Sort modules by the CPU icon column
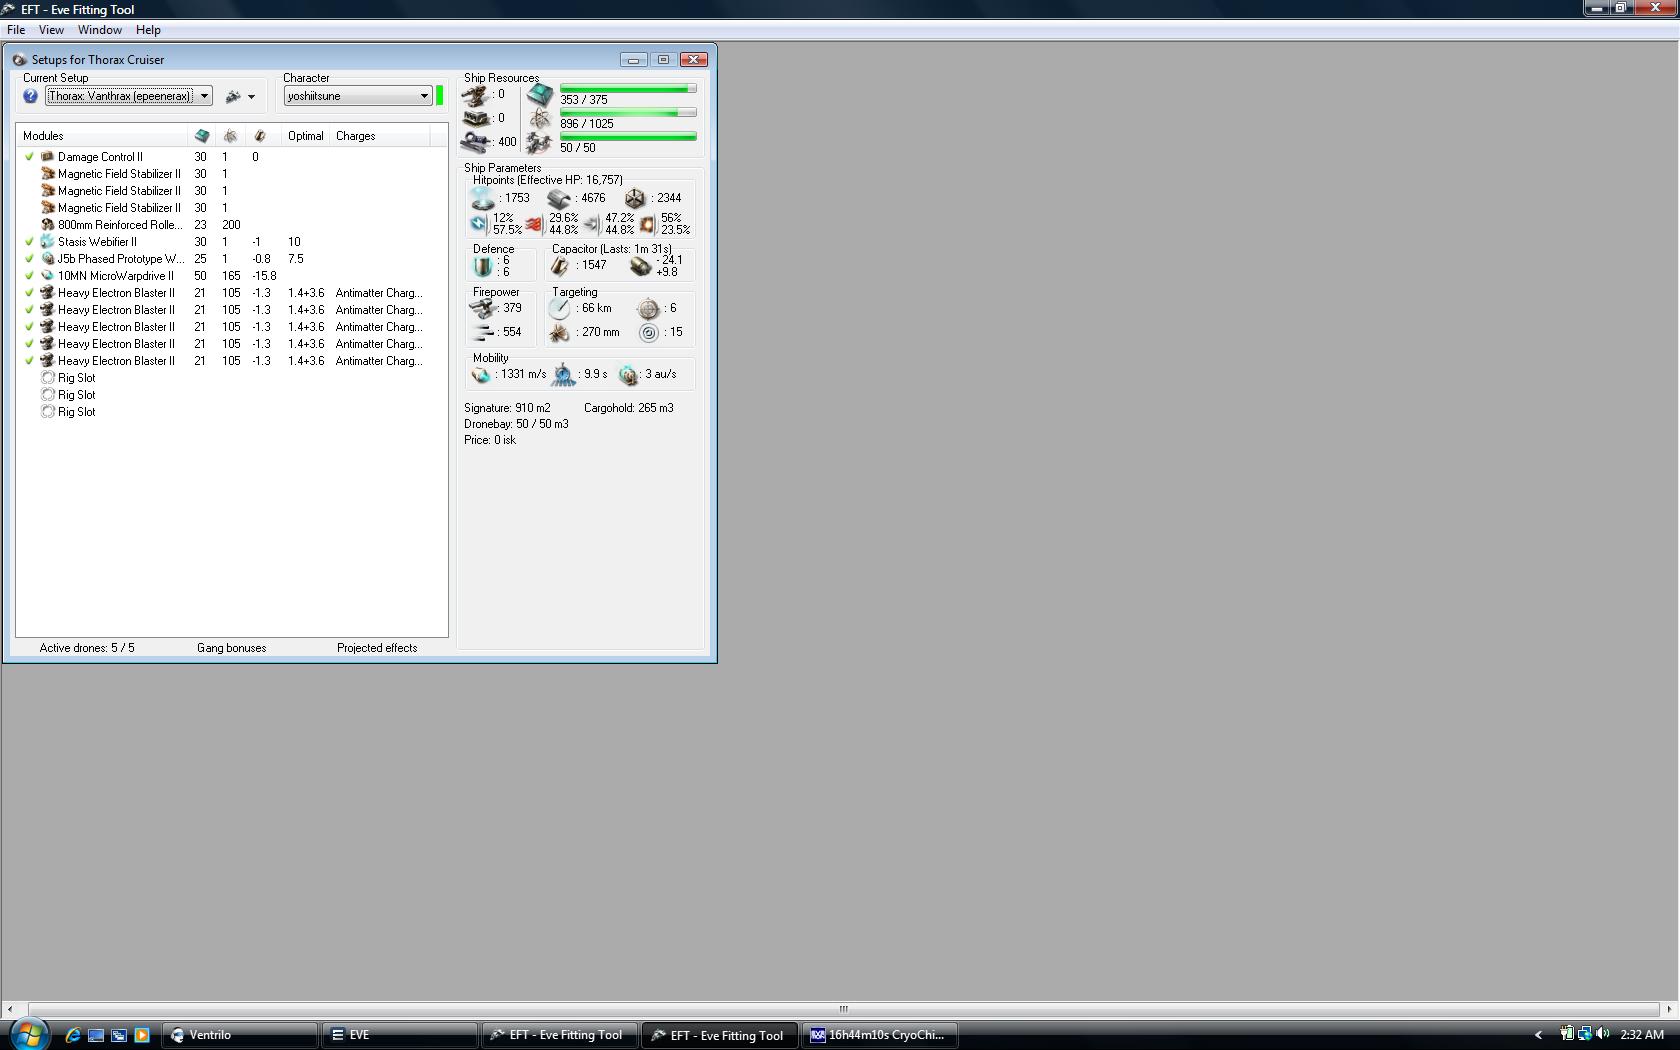 coord(202,136)
